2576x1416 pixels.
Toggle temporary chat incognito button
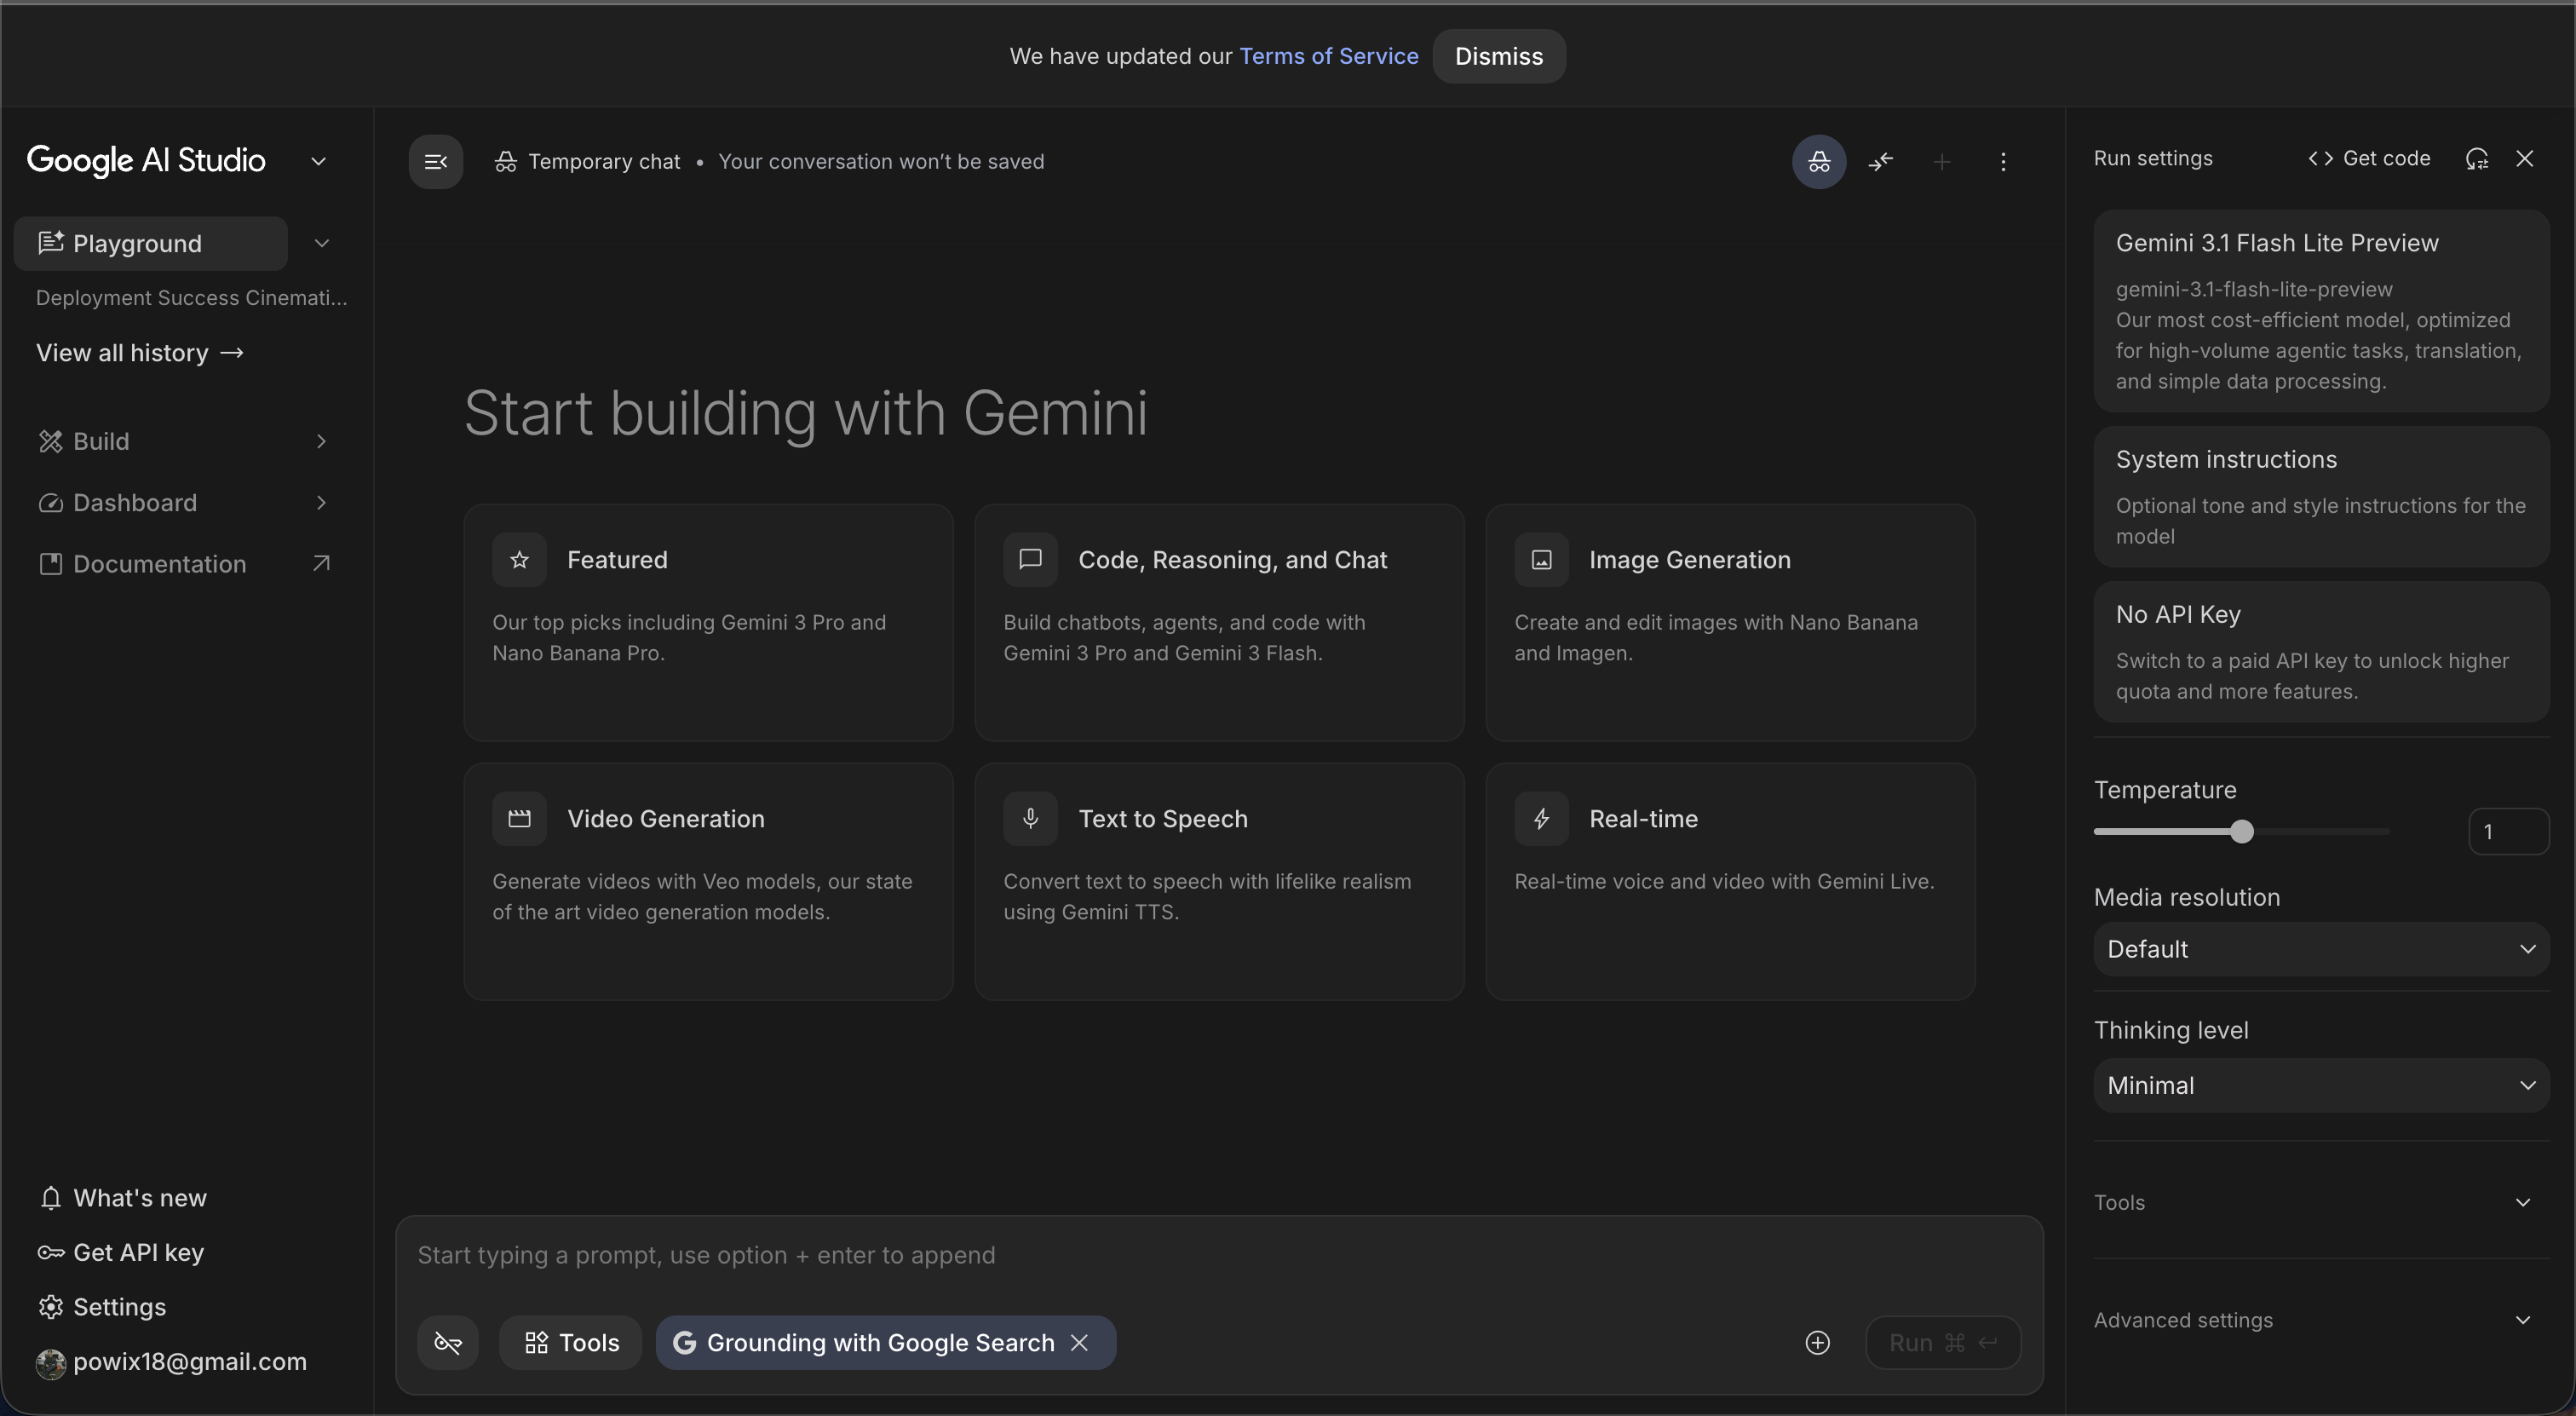[x=1818, y=161]
